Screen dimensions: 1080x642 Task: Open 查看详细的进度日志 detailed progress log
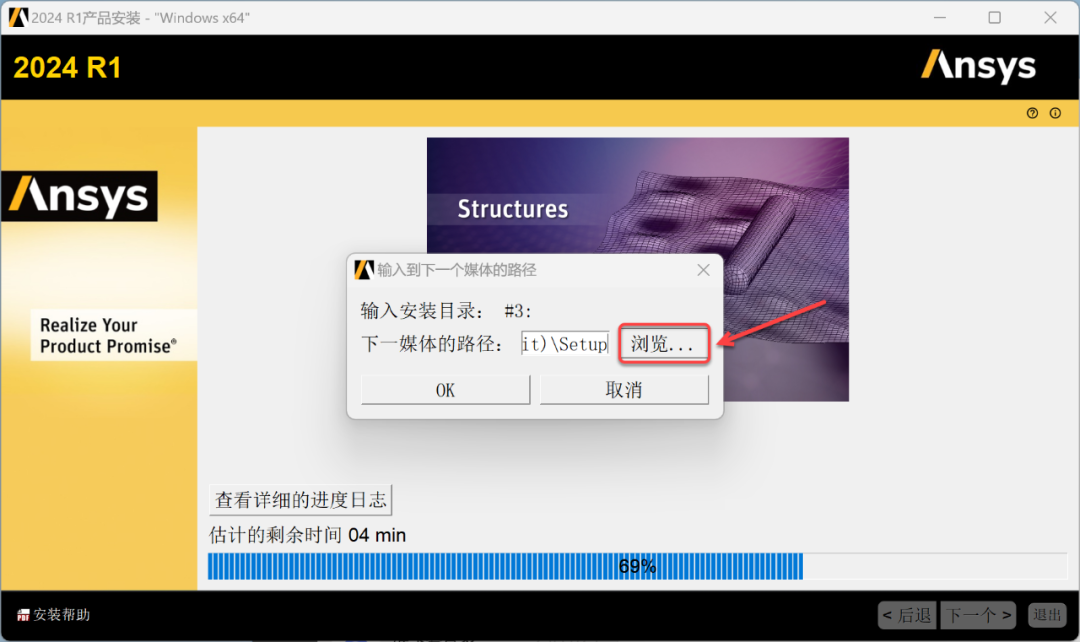[300, 499]
